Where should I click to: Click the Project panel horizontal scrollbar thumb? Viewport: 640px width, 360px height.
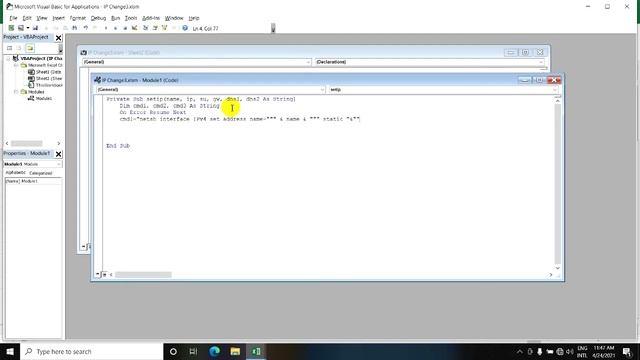[x=27, y=143]
